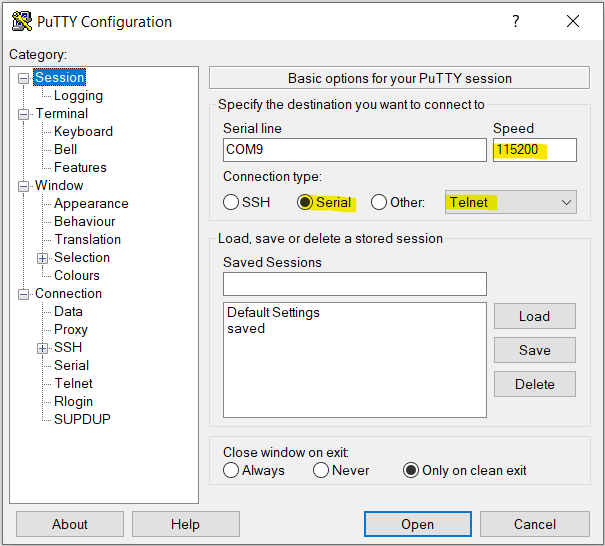This screenshot has width=605, height=546.
Task: Collapse the Terminal category
Action: pyautogui.click(x=24, y=114)
